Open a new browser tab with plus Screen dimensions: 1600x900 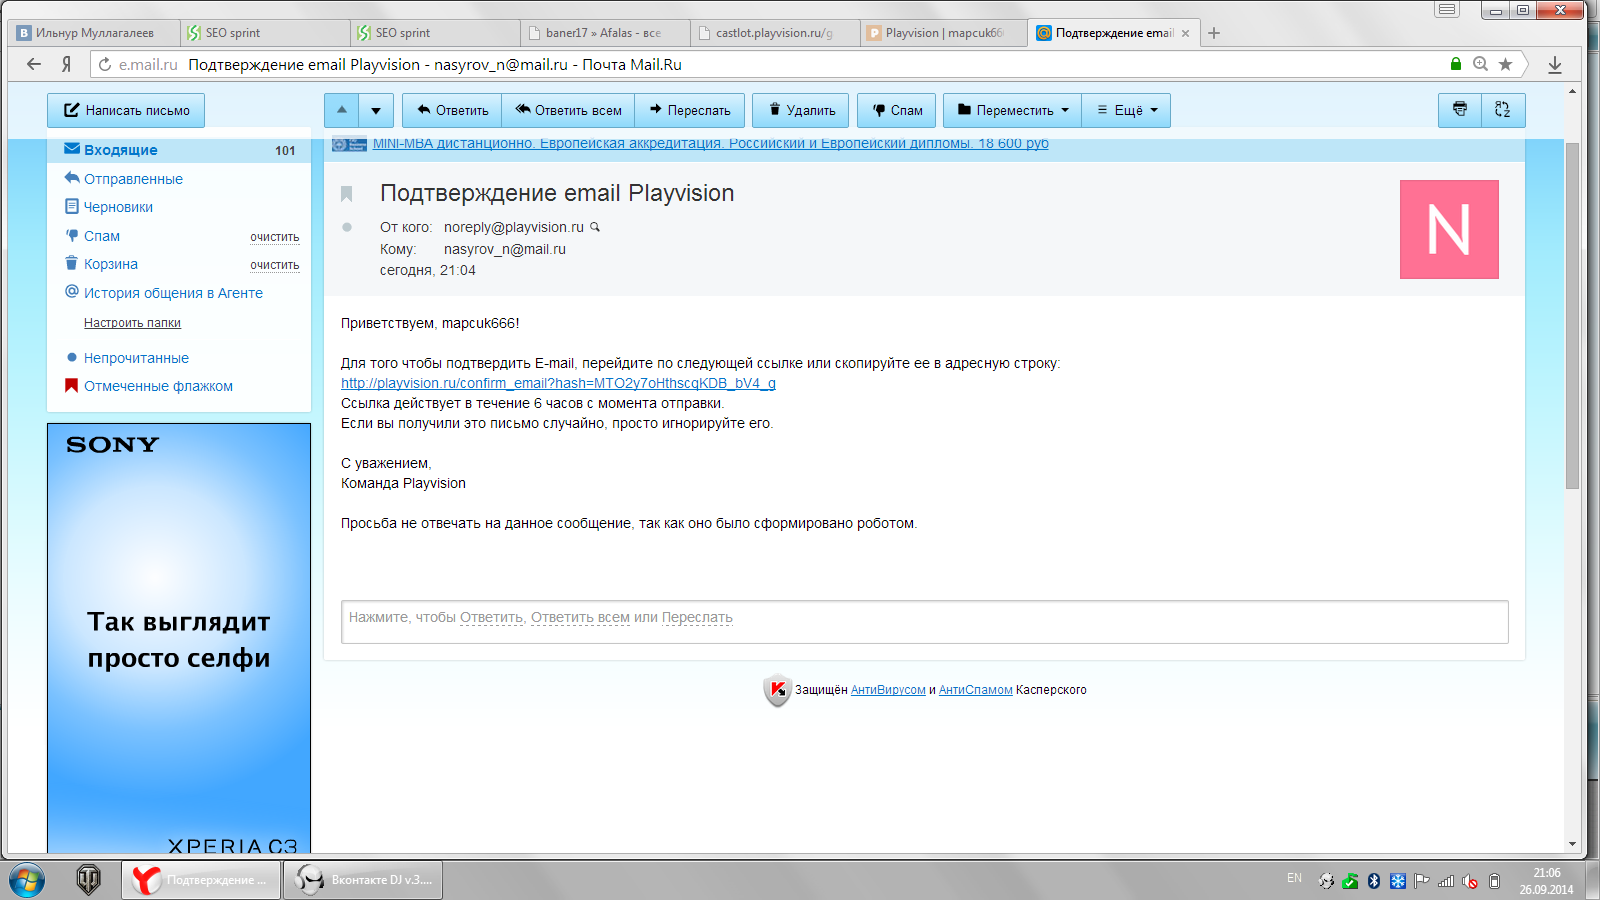1214,33
